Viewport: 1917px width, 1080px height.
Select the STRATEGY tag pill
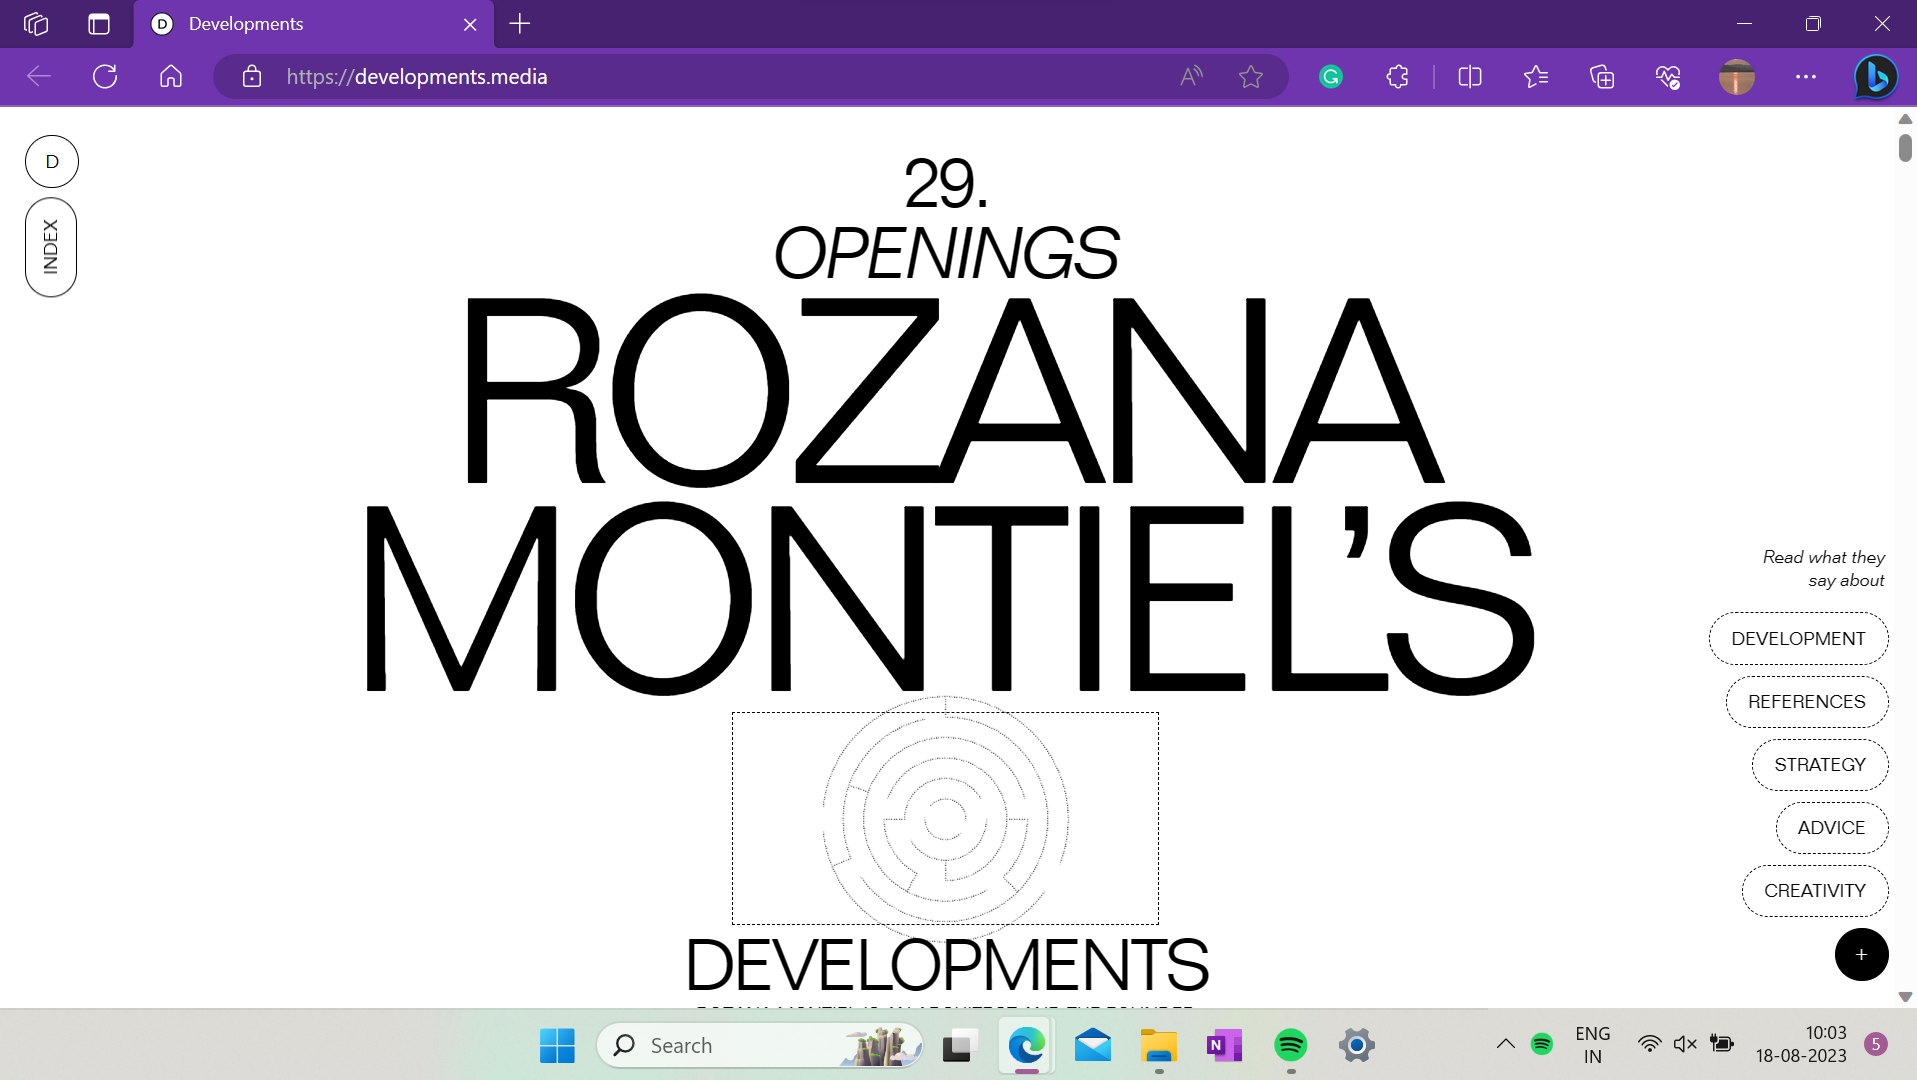[x=1819, y=765]
